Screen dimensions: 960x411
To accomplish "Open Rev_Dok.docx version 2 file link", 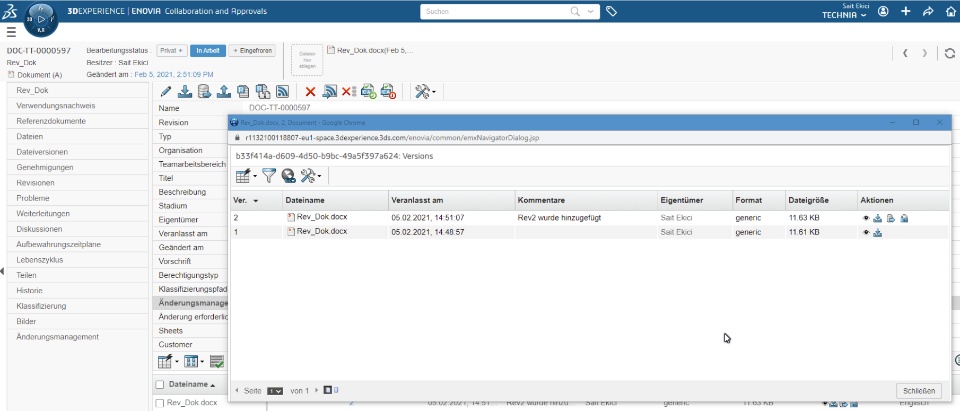I will 321,217.
